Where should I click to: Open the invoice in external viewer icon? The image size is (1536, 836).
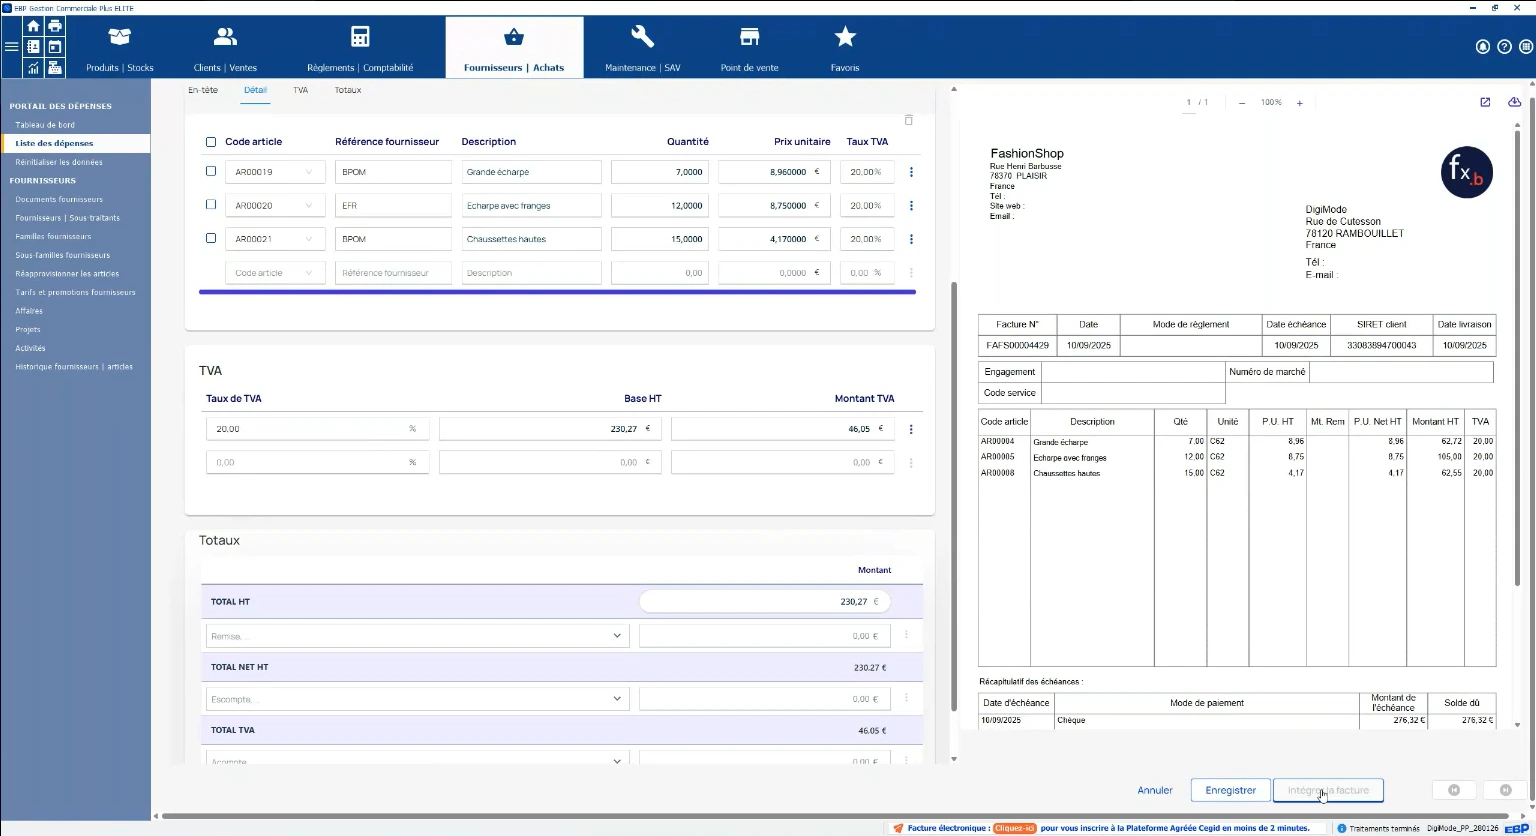(x=1484, y=101)
